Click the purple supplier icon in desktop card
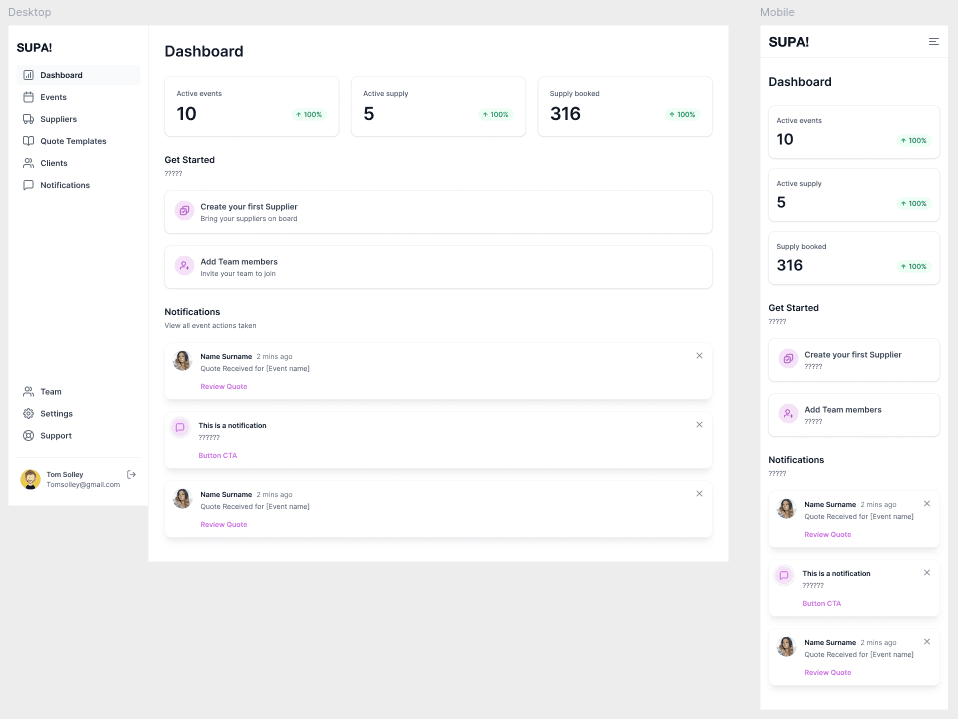The image size is (958, 719). click(x=185, y=211)
